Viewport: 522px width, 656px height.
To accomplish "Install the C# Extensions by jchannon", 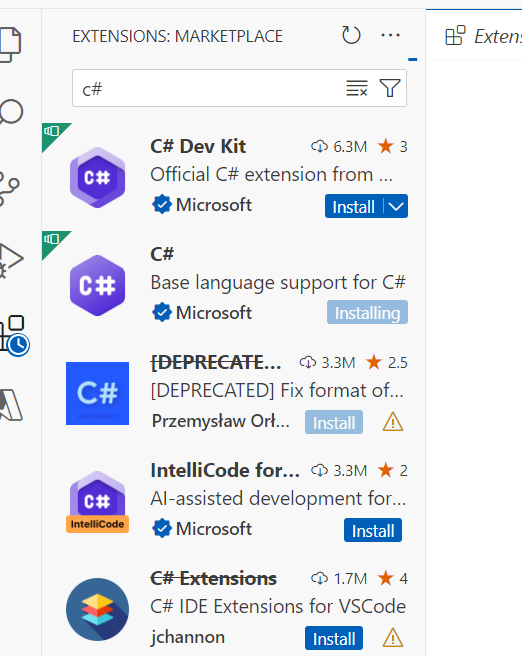I will pyautogui.click(x=334, y=638).
